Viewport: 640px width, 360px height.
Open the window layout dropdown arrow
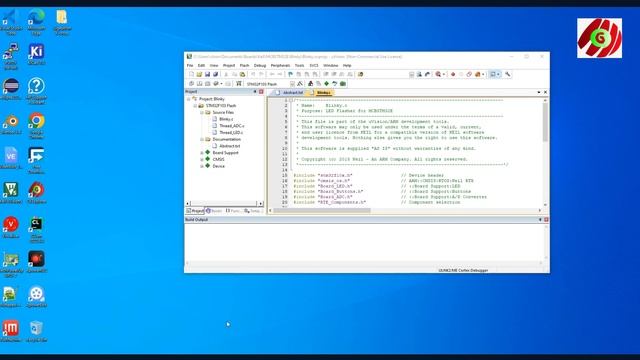(498, 74)
